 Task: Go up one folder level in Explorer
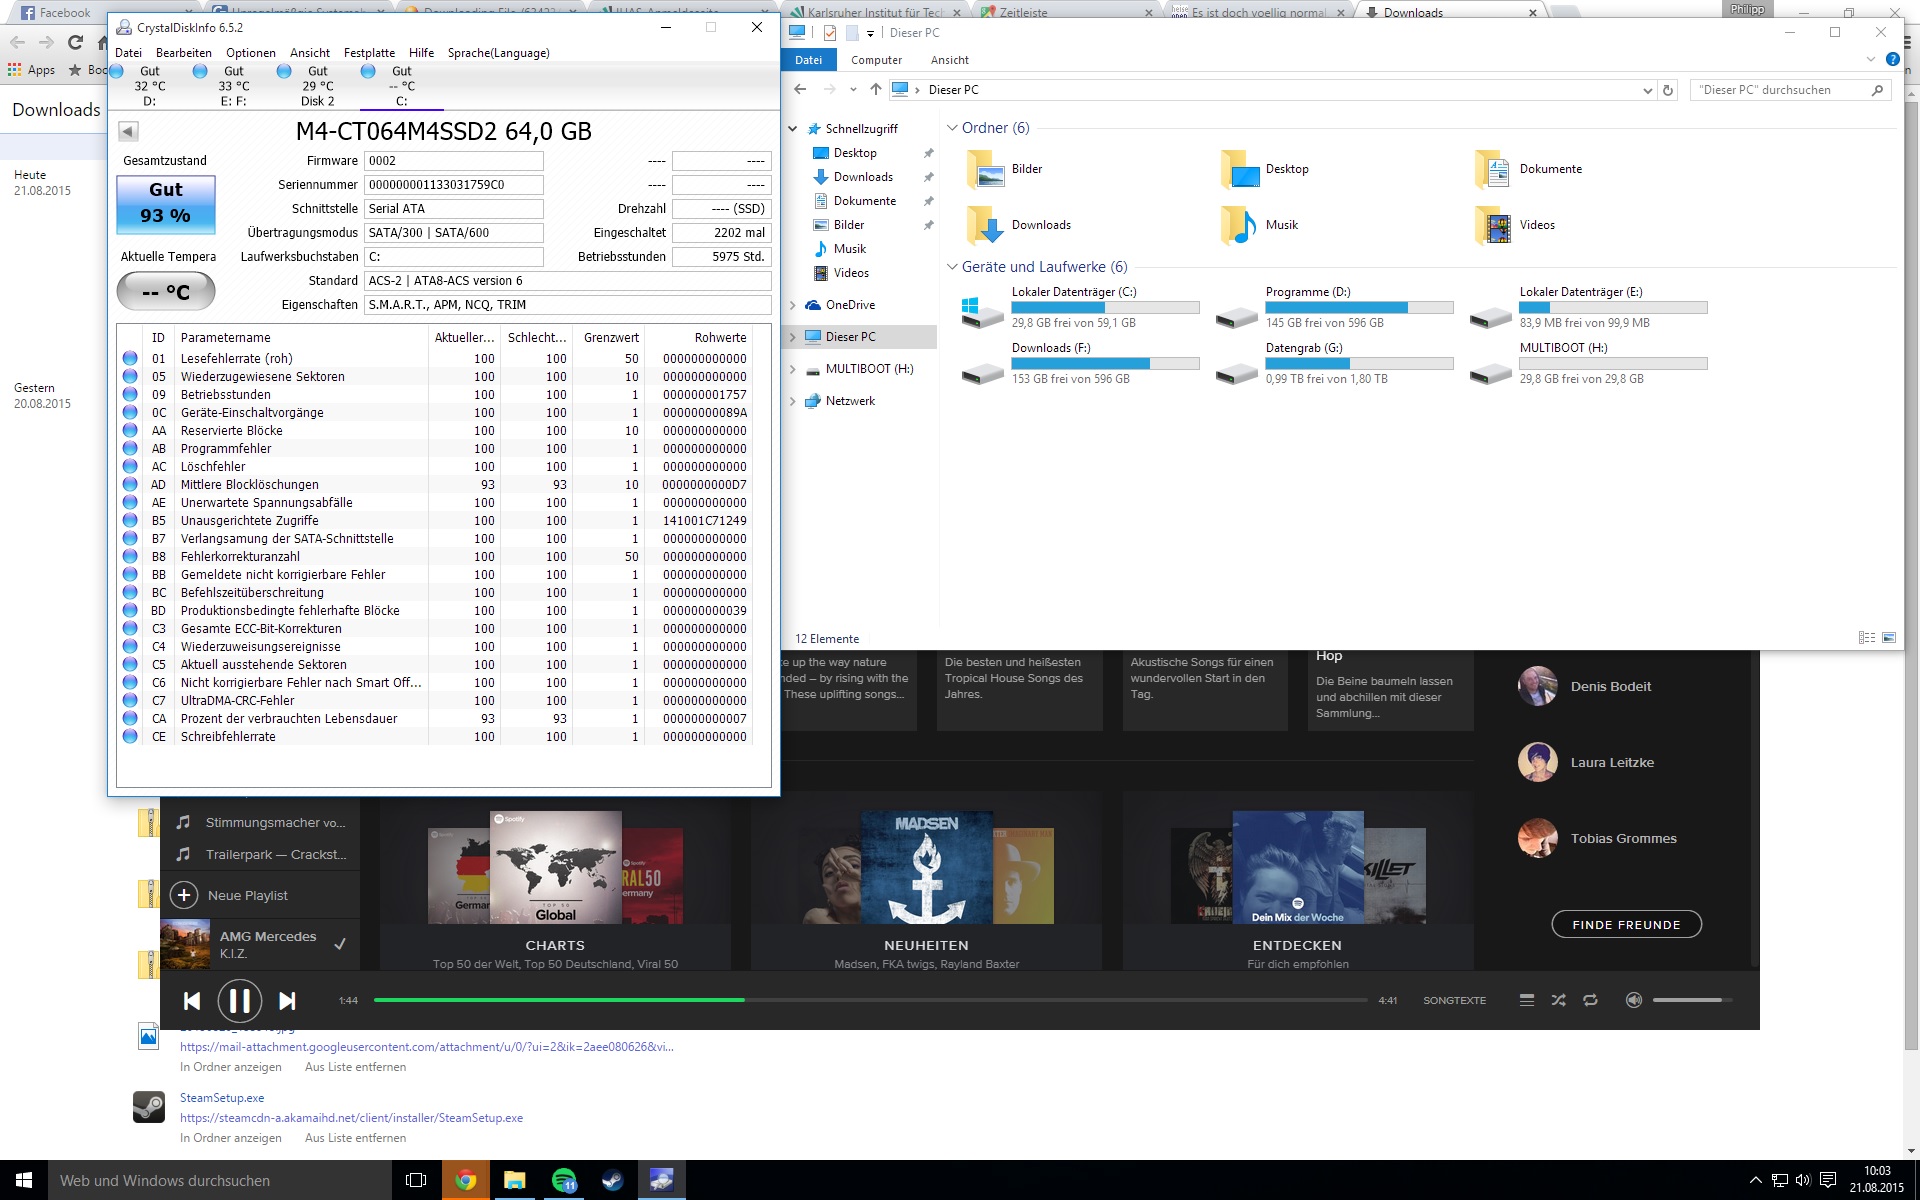coord(875,90)
